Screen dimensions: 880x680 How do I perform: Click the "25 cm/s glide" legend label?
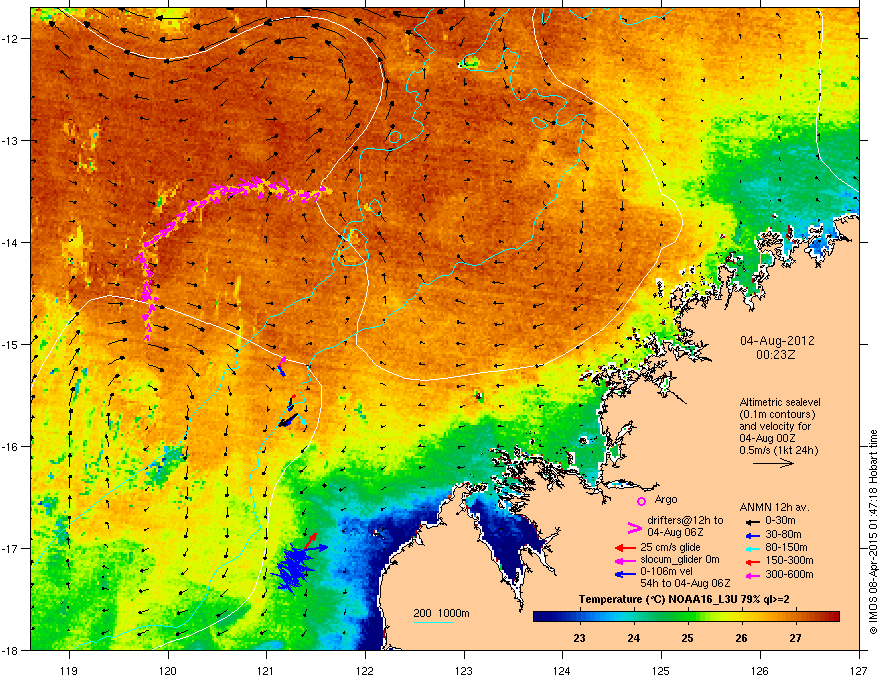point(670,547)
